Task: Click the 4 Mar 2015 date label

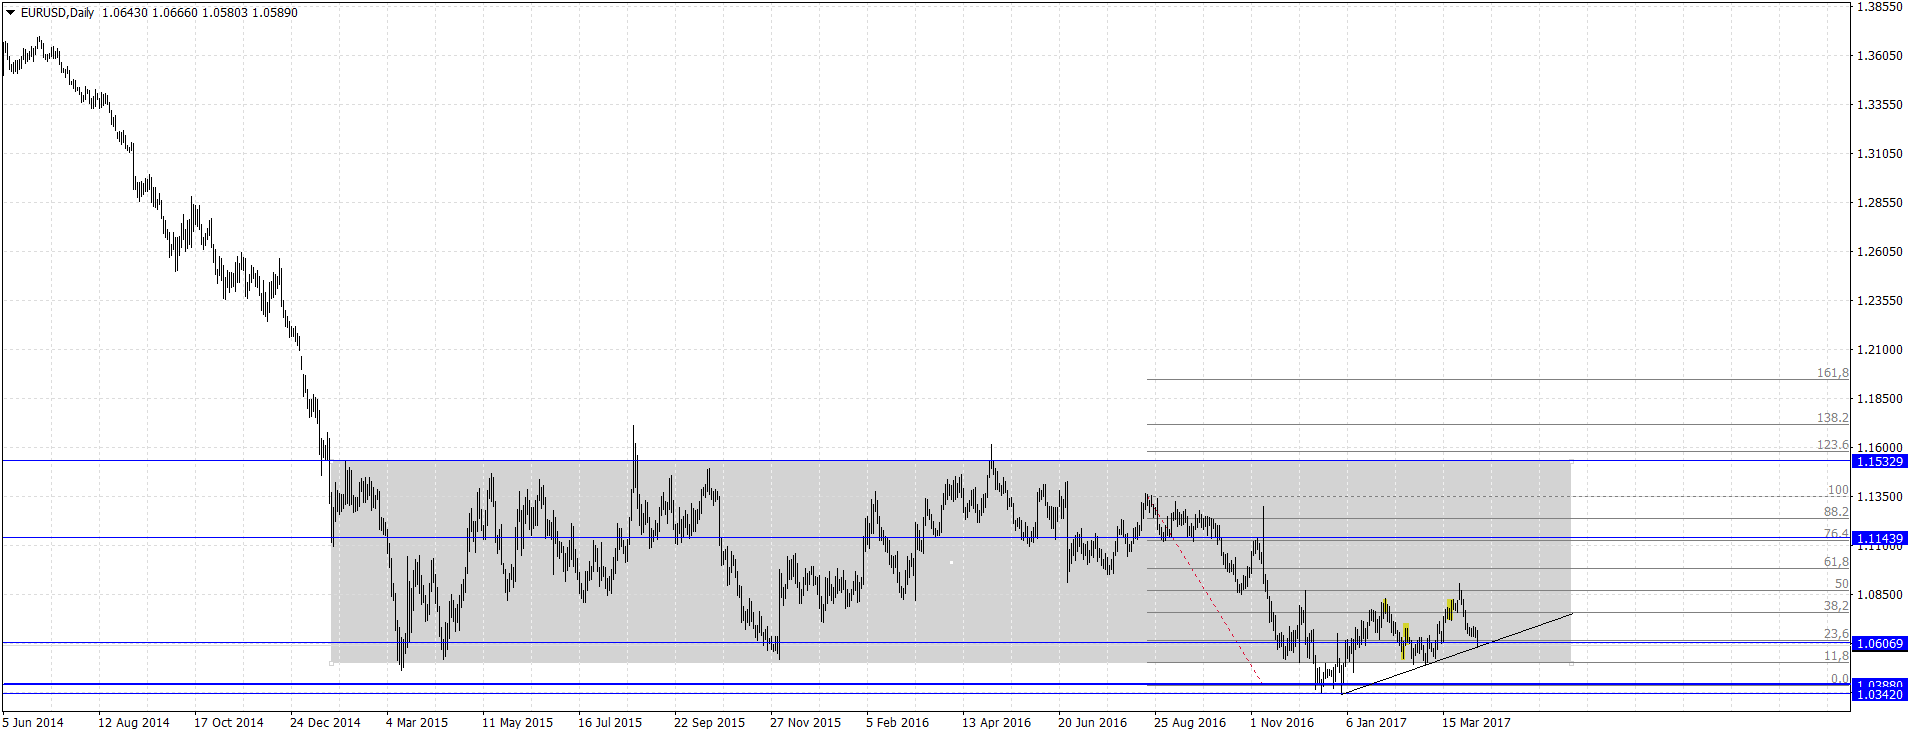Action: pyautogui.click(x=417, y=723)
